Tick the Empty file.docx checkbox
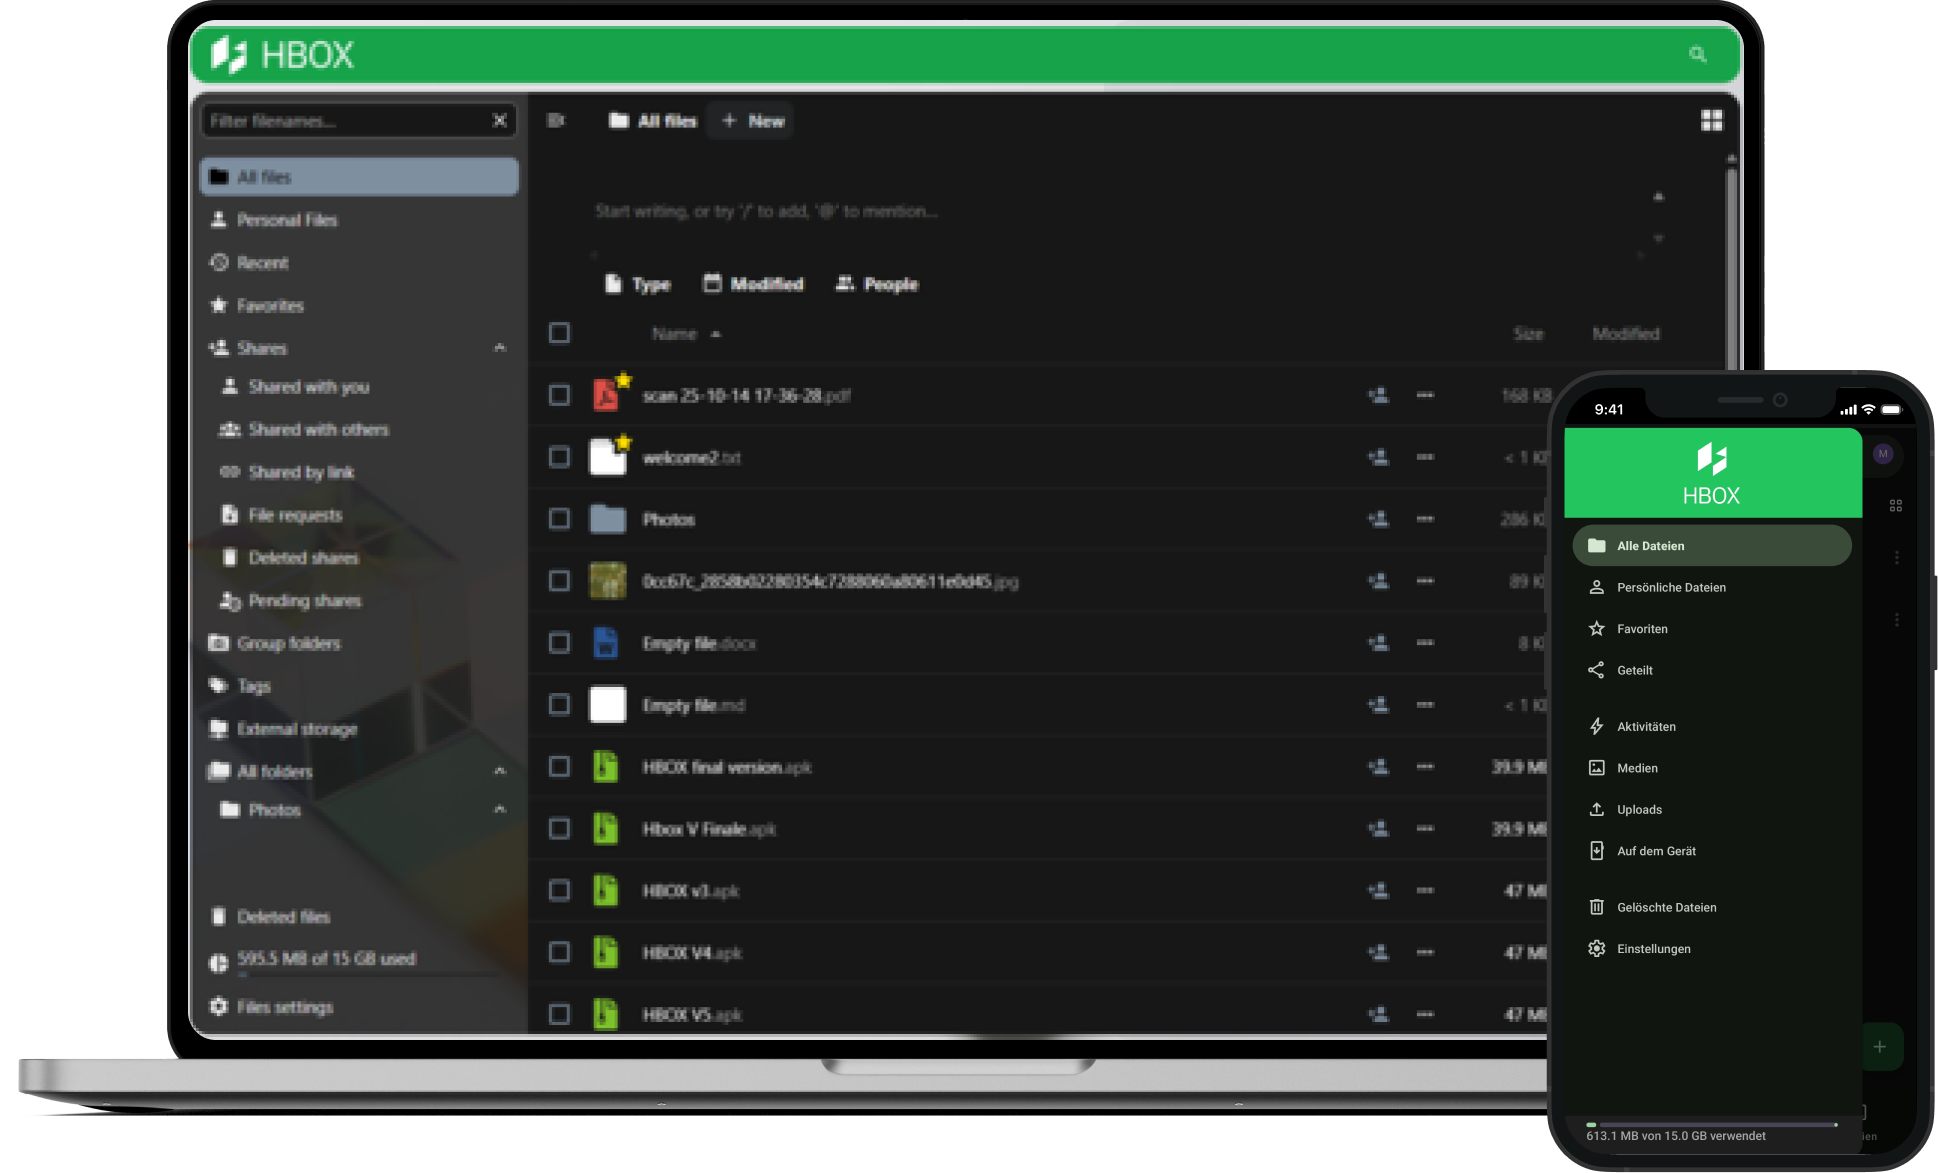The width and height of the screenshot is (1938, 1173). (559, 643)
